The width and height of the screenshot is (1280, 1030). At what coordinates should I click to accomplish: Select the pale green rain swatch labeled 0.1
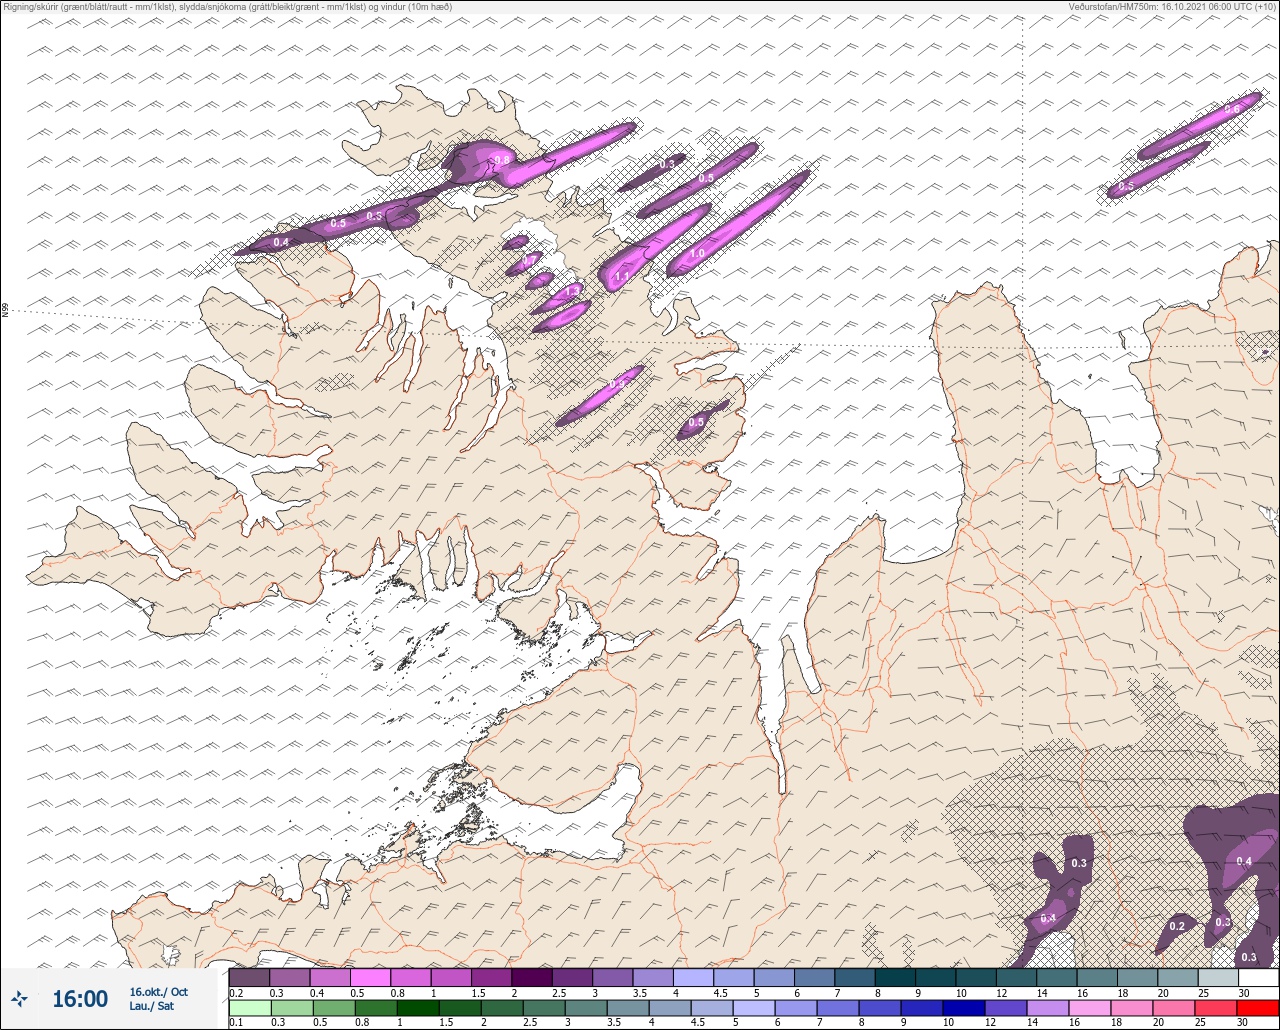[249, 1007]
